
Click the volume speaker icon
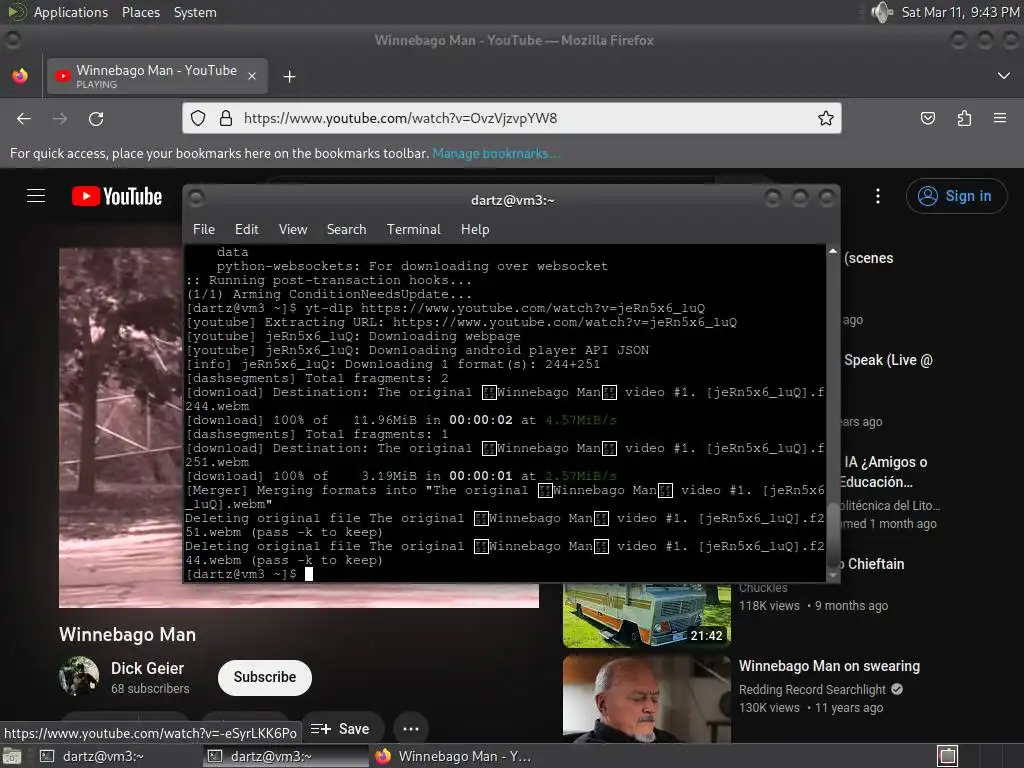pyautogui.click(x=882, y=12)
